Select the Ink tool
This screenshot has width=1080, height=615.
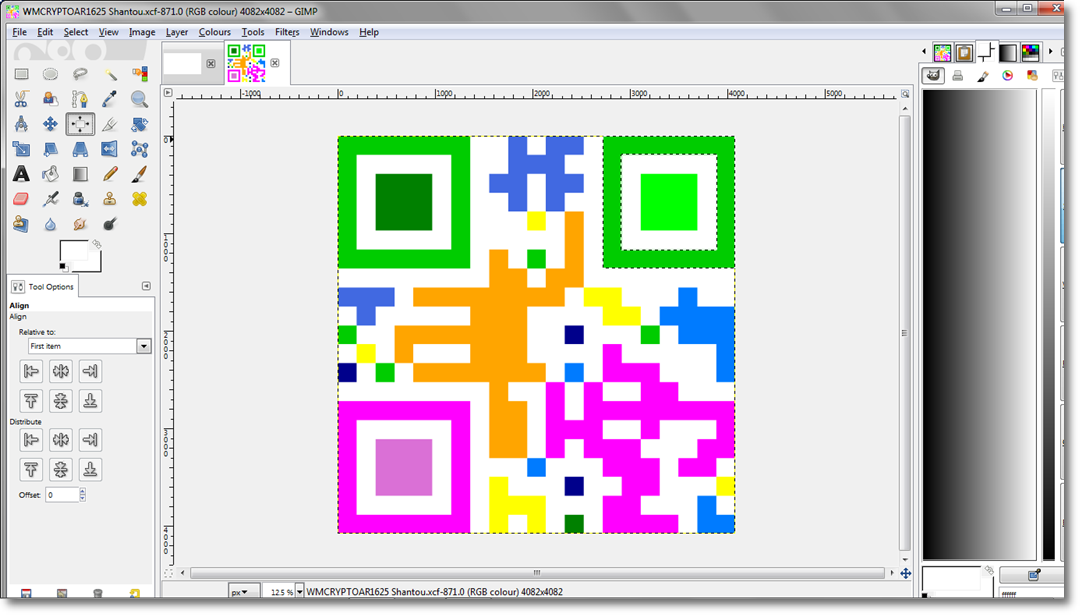(x=80, y=199)
